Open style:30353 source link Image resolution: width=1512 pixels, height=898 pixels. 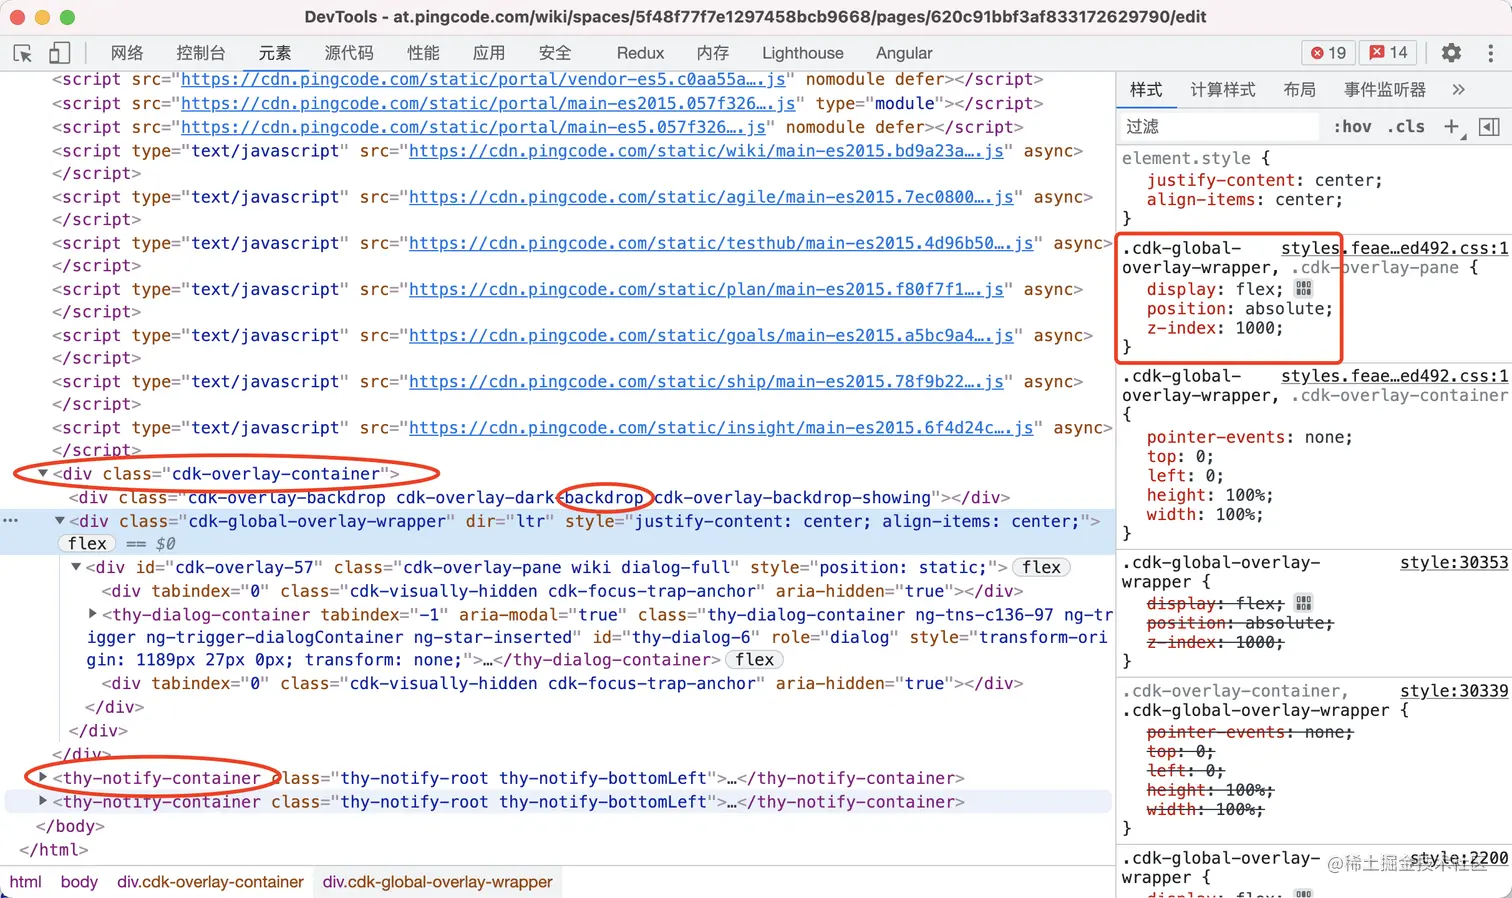1454,563
